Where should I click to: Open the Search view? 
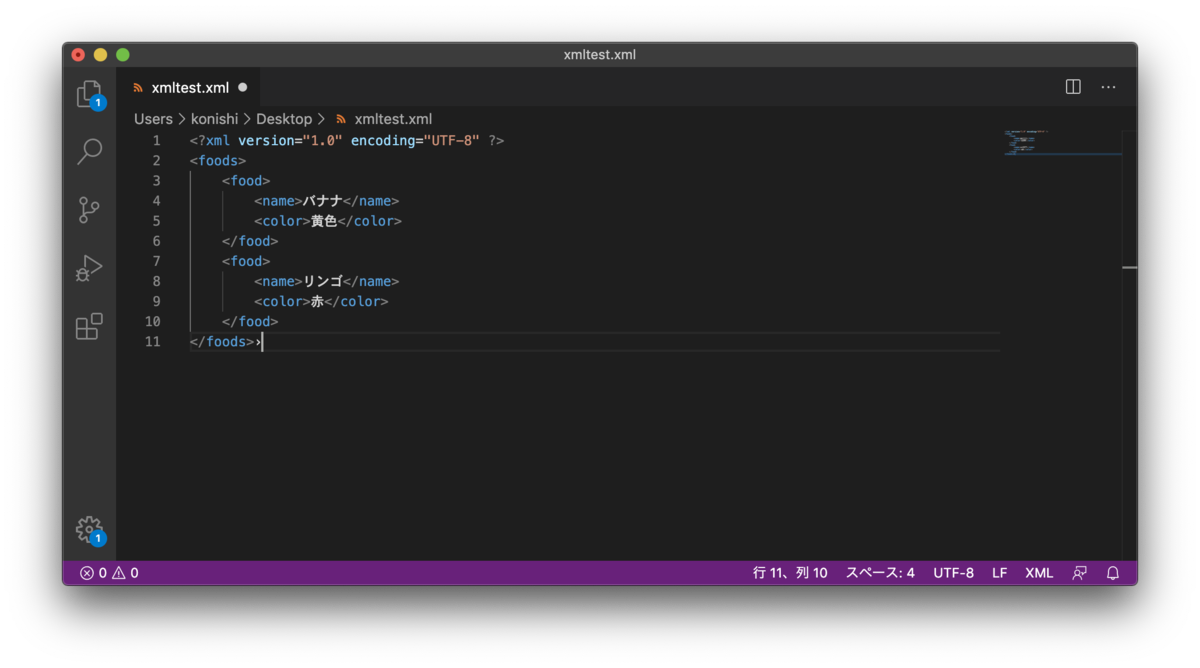89,151
